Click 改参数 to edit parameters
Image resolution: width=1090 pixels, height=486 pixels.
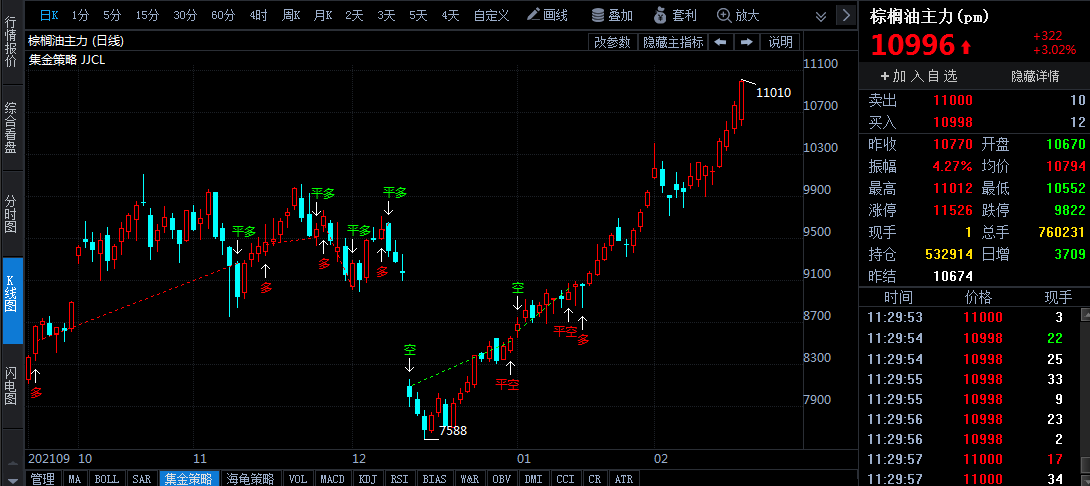[612, 42]
